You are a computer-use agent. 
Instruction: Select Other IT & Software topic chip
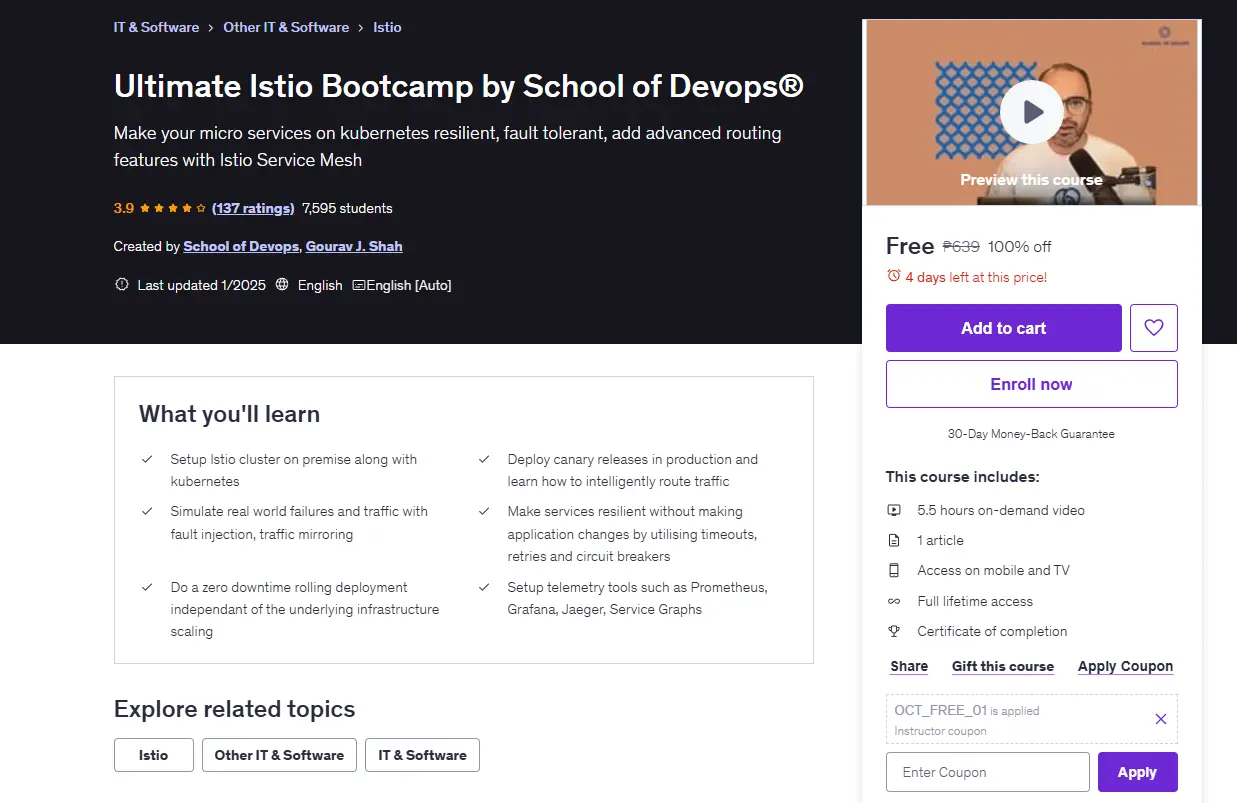coord(279,755)
